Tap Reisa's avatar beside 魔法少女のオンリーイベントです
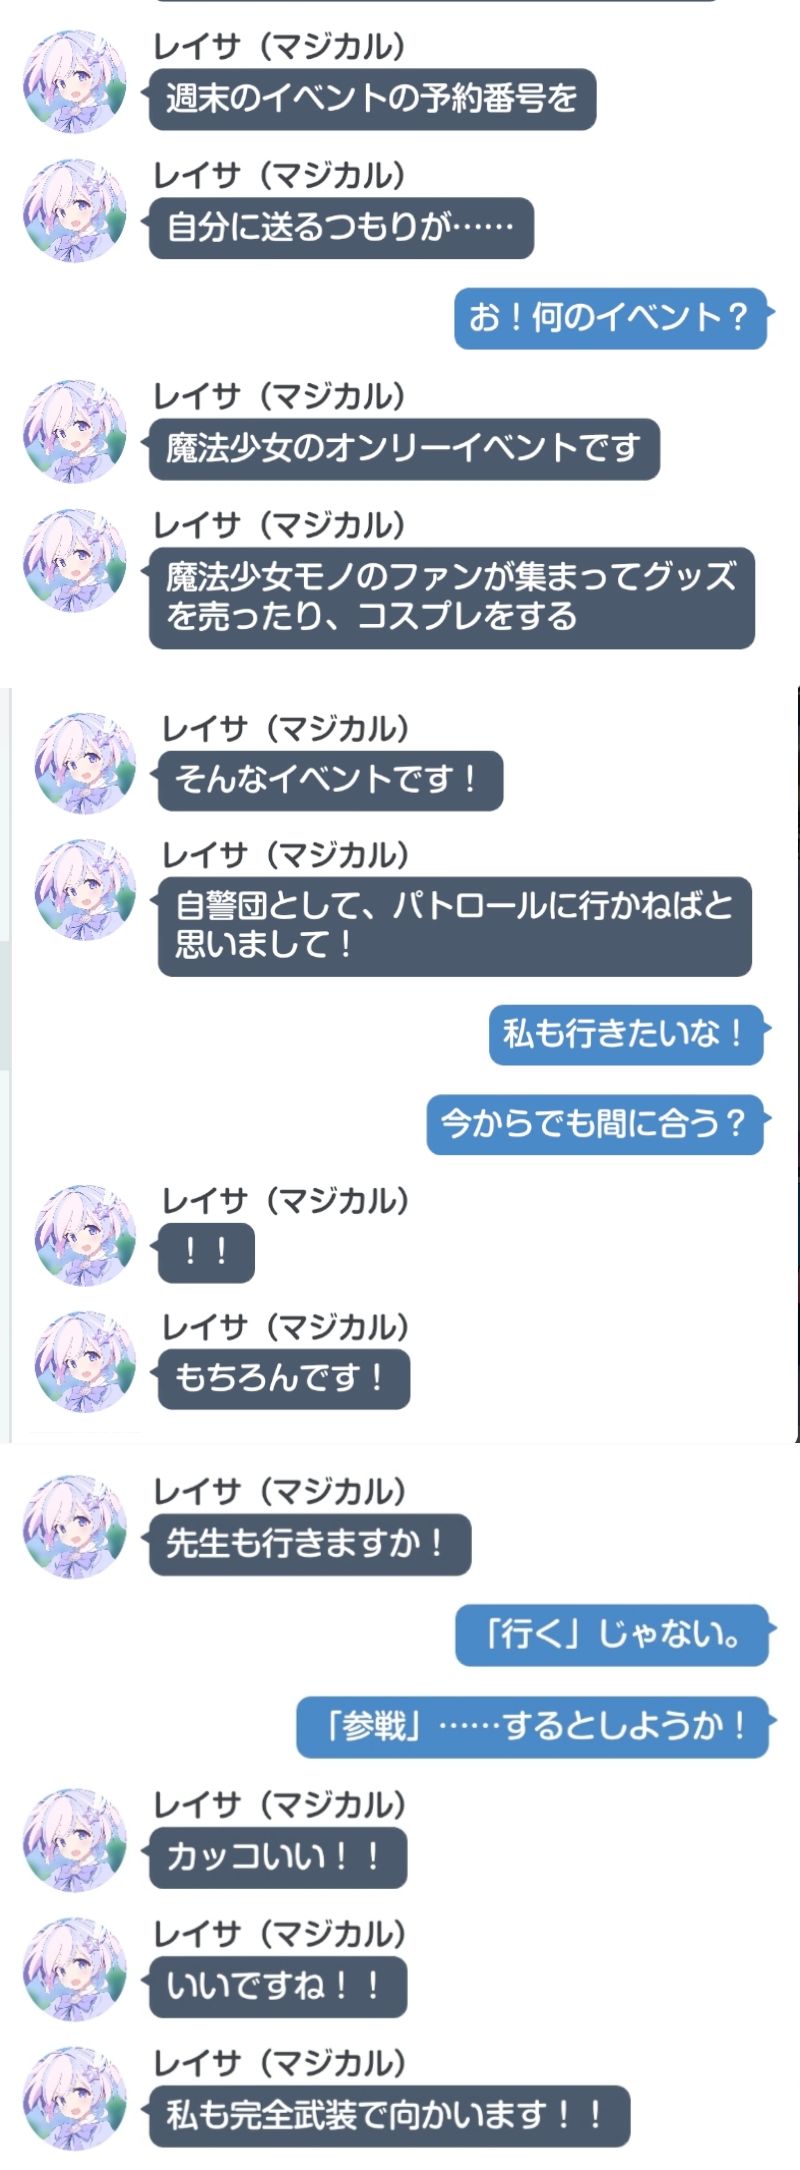Image resolution: width=800 pixels, height=2170 pixels. 75,432
